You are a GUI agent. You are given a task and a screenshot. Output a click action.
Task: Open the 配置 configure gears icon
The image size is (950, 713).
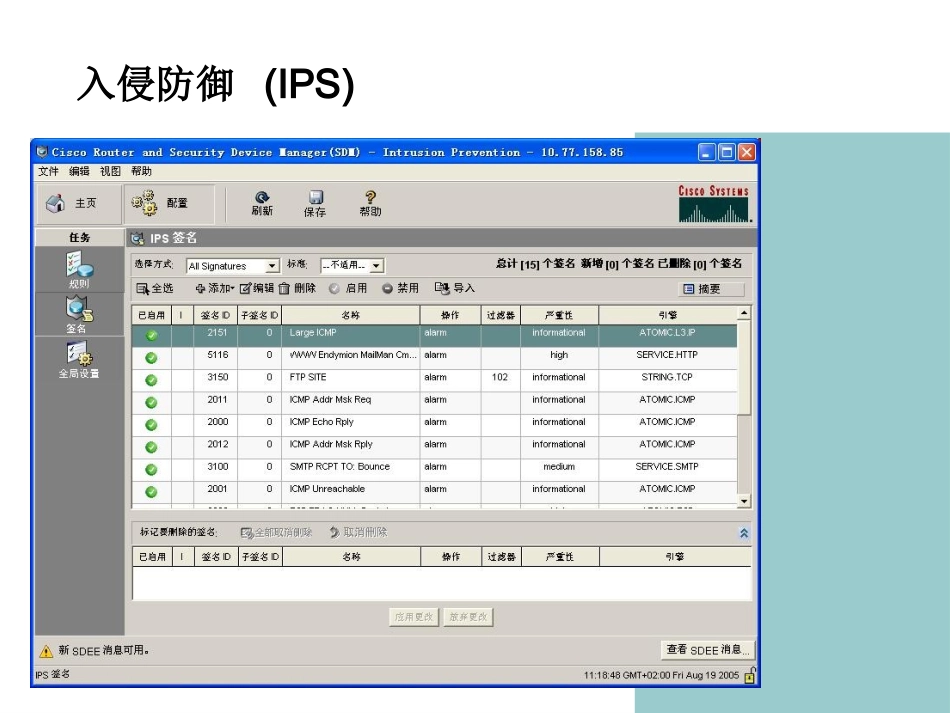pyautogui.click(x=144, y=203)
